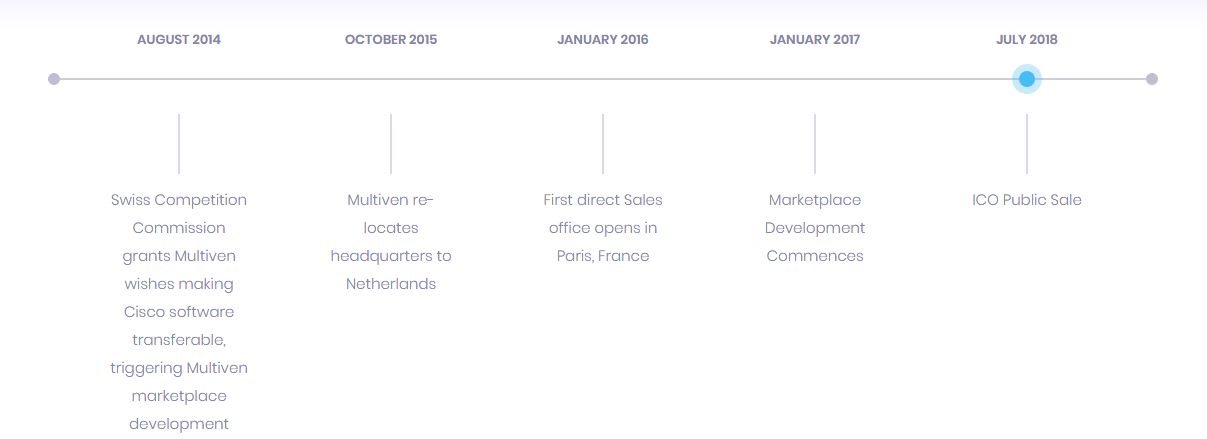
Task: Click the grey dot at timeline's left end
Action: (x=54, y=79)
